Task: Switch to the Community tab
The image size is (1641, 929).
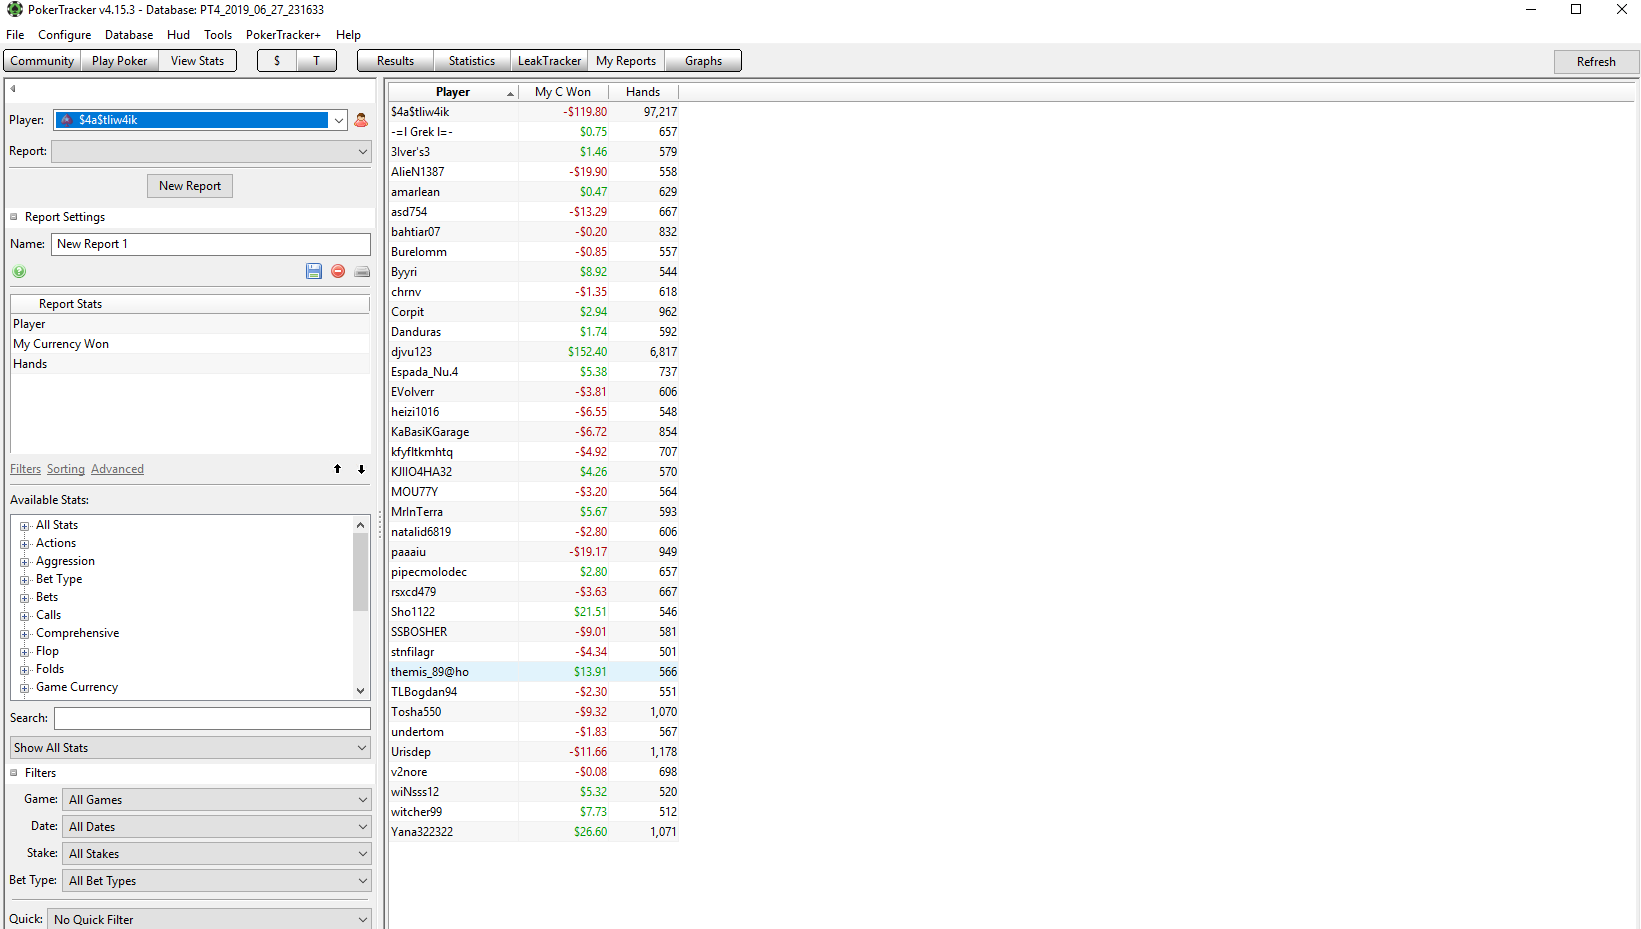Action: (x=42, y=61)
